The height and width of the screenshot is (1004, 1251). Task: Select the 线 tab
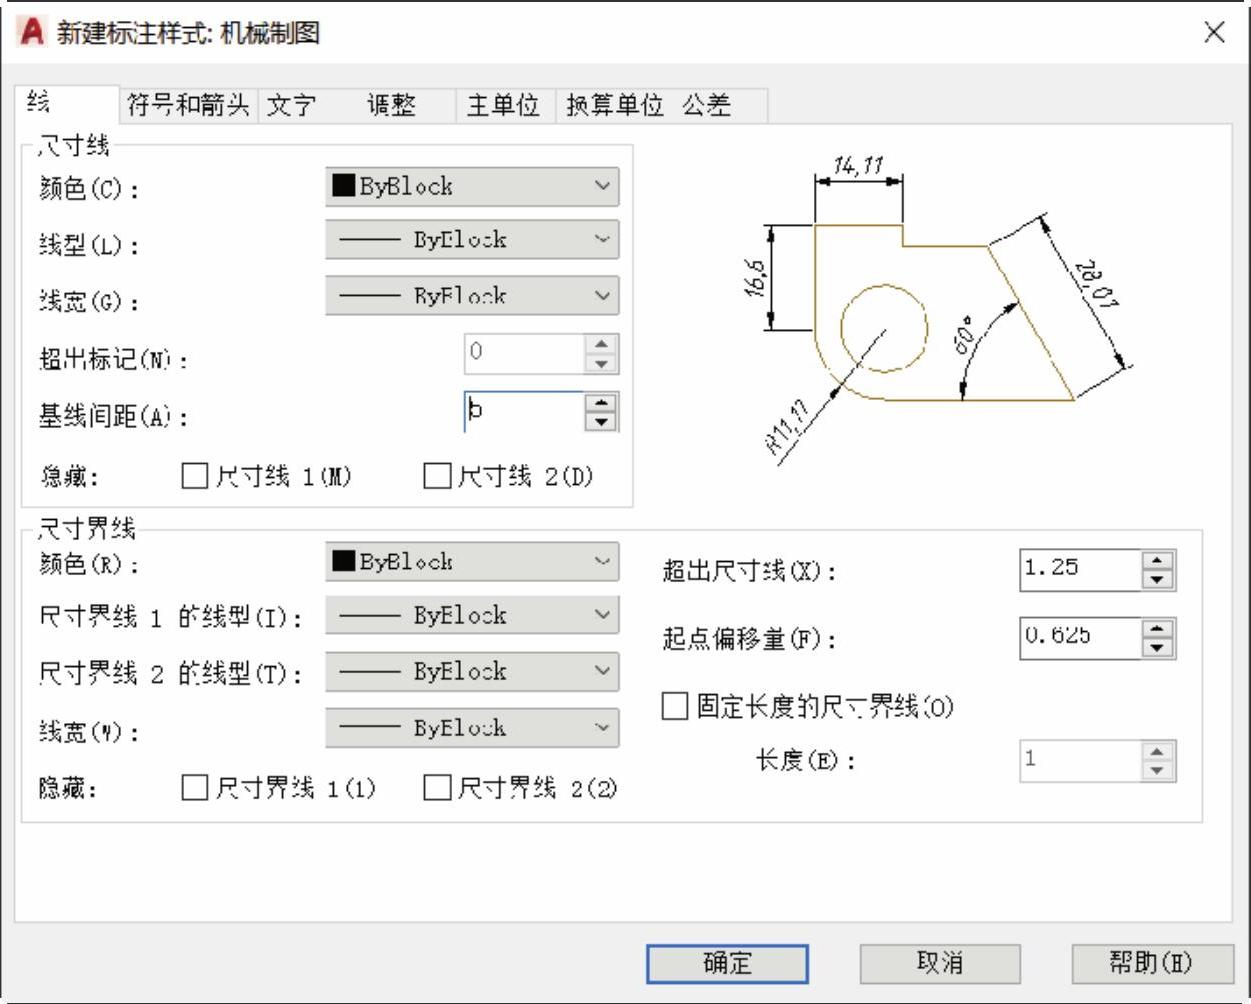click(68, 102)
